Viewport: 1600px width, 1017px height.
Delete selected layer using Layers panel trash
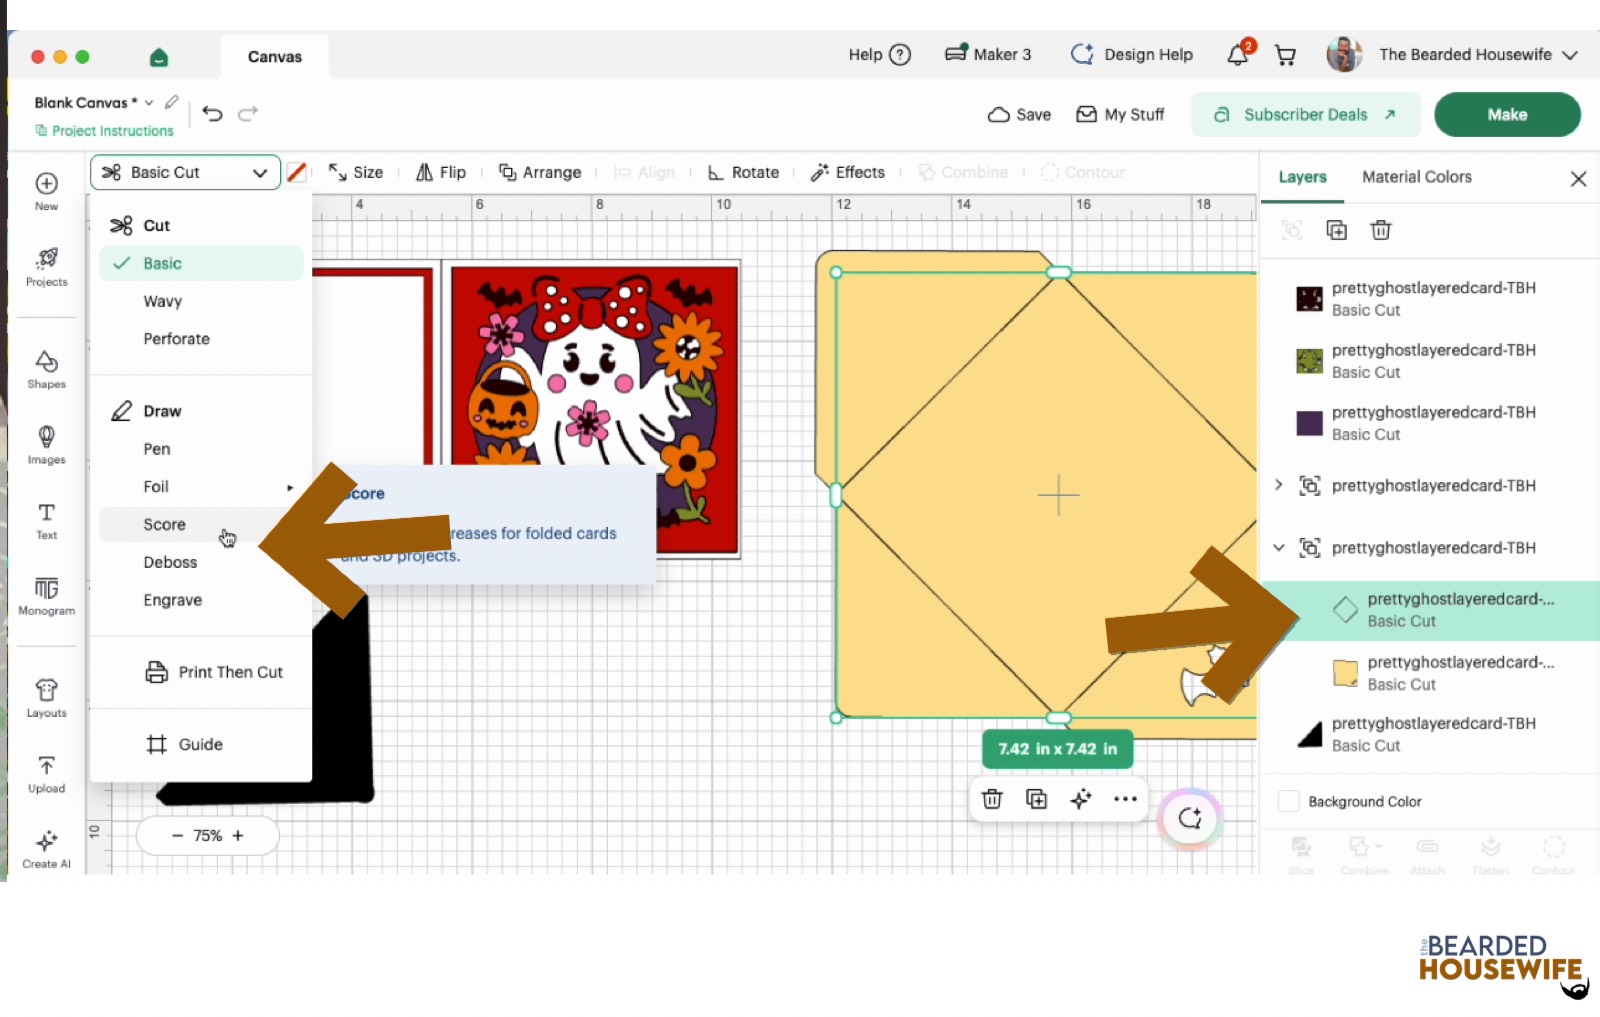(x=1381, y=230)
